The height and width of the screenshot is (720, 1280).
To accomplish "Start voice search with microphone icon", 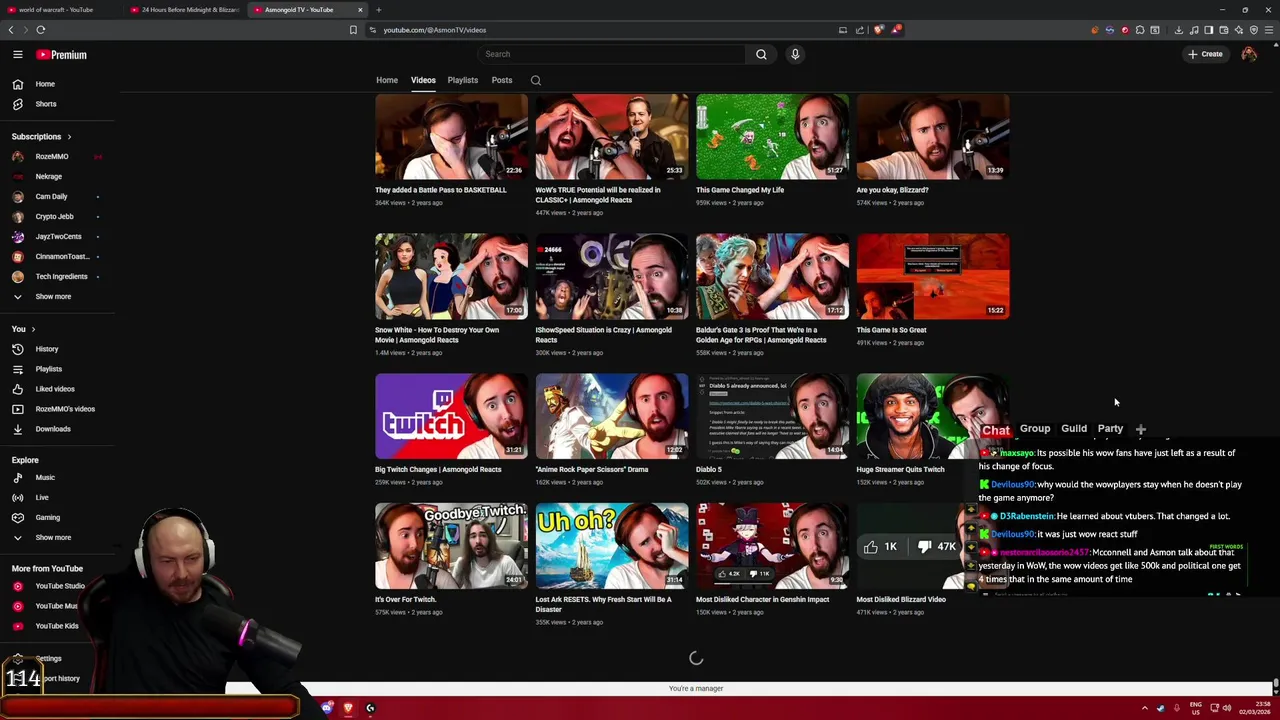I will 795,54.
